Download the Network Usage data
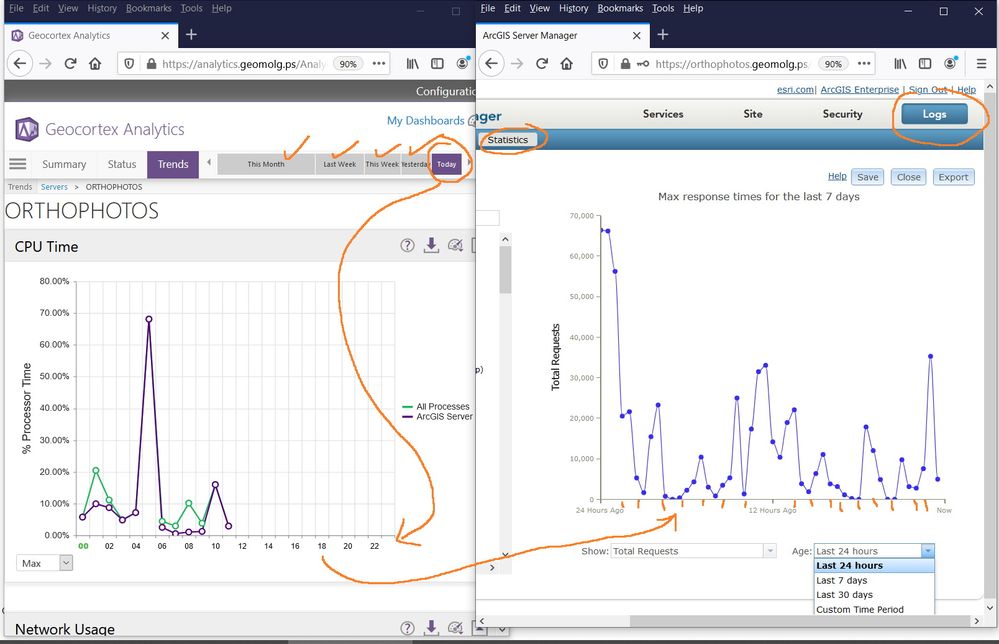The width and height of the screenshot is (999, 644). click(431, 627)
